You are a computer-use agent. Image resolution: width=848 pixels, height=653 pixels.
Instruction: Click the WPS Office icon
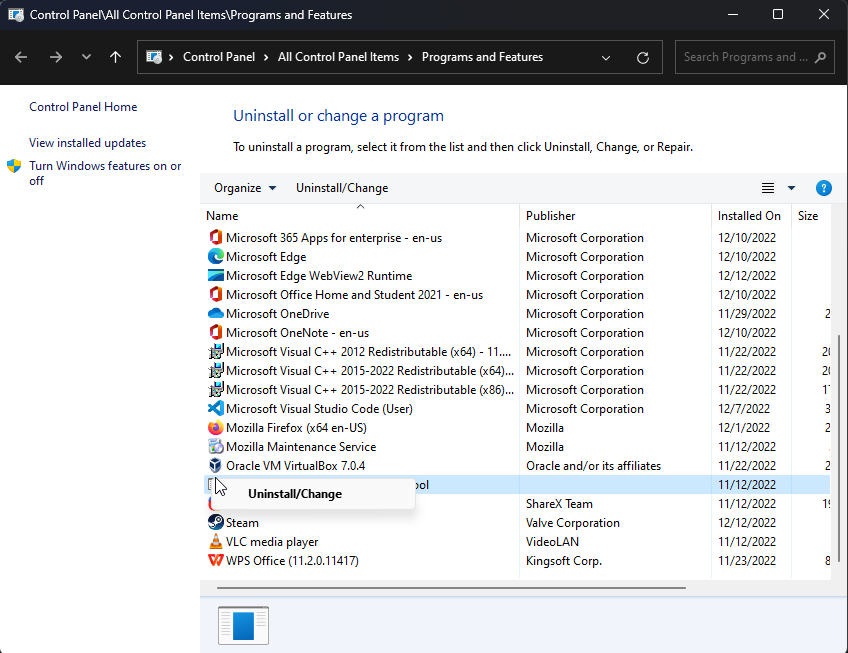(x=215, y=560)
